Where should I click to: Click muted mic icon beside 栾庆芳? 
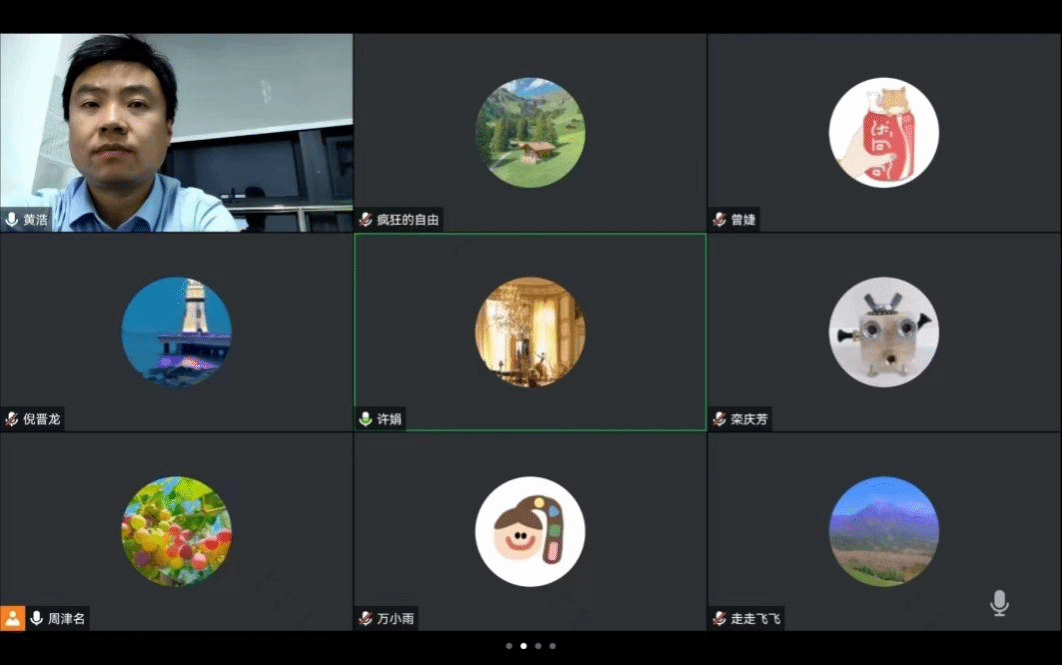[719, 419]
